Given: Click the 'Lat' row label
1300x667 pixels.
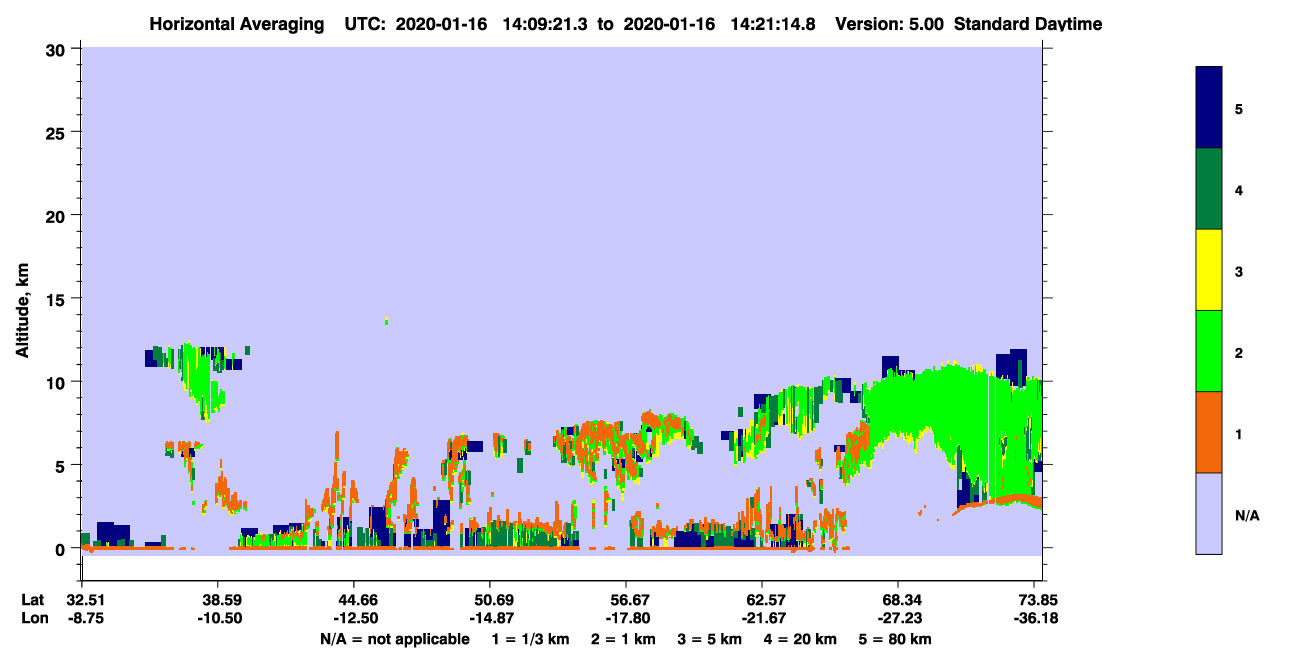Looking at the screenshot, I should tap(32, 600).
